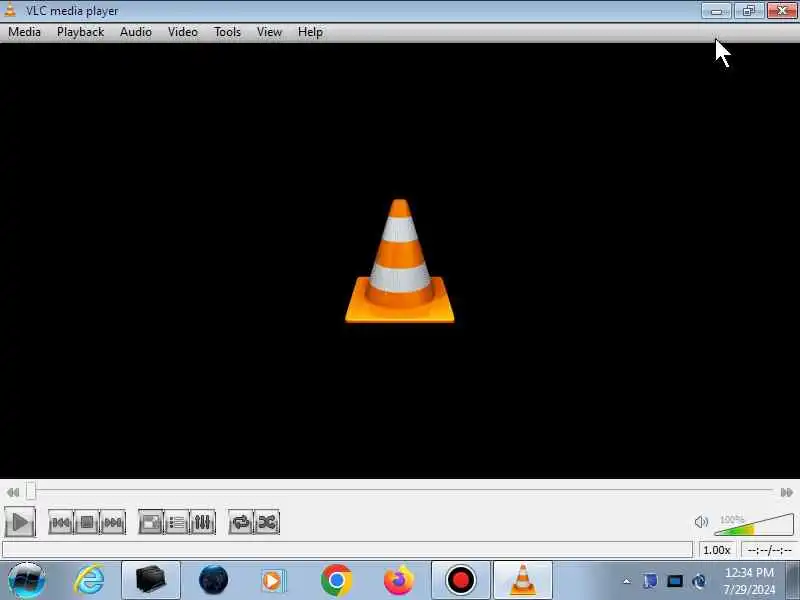Viewport: 800px width, 600px height.
Task: Click the Play button
Action: [x=20, y=522]
